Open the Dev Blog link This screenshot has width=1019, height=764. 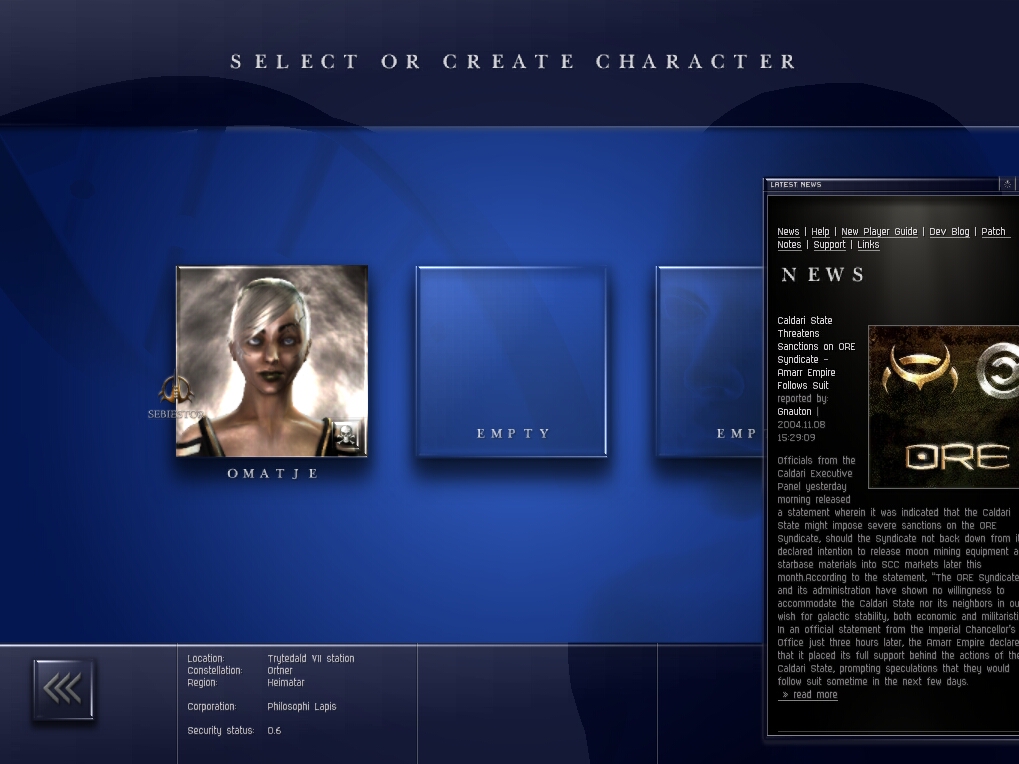pos(949,232)
